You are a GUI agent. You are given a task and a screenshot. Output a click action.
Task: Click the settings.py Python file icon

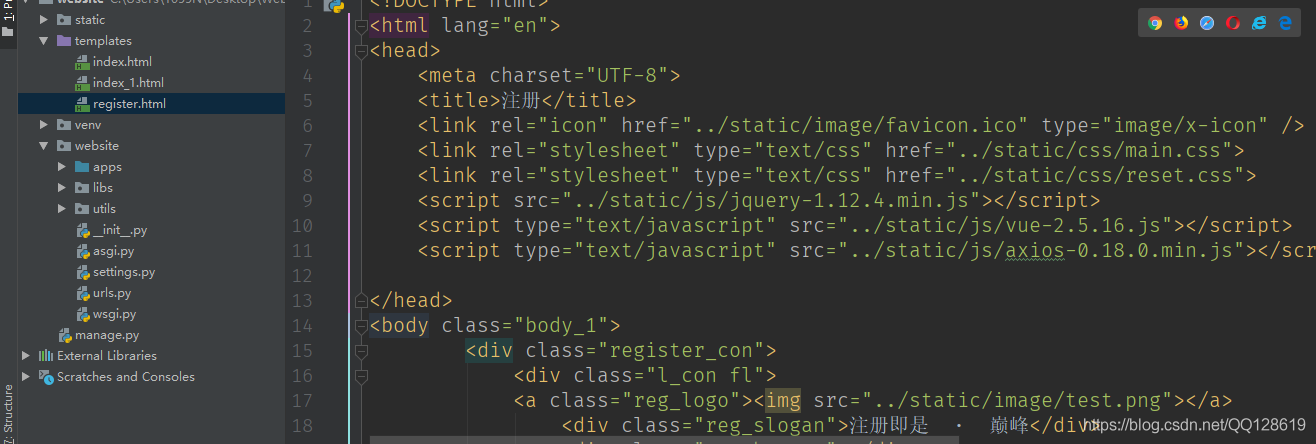[83, 272]
